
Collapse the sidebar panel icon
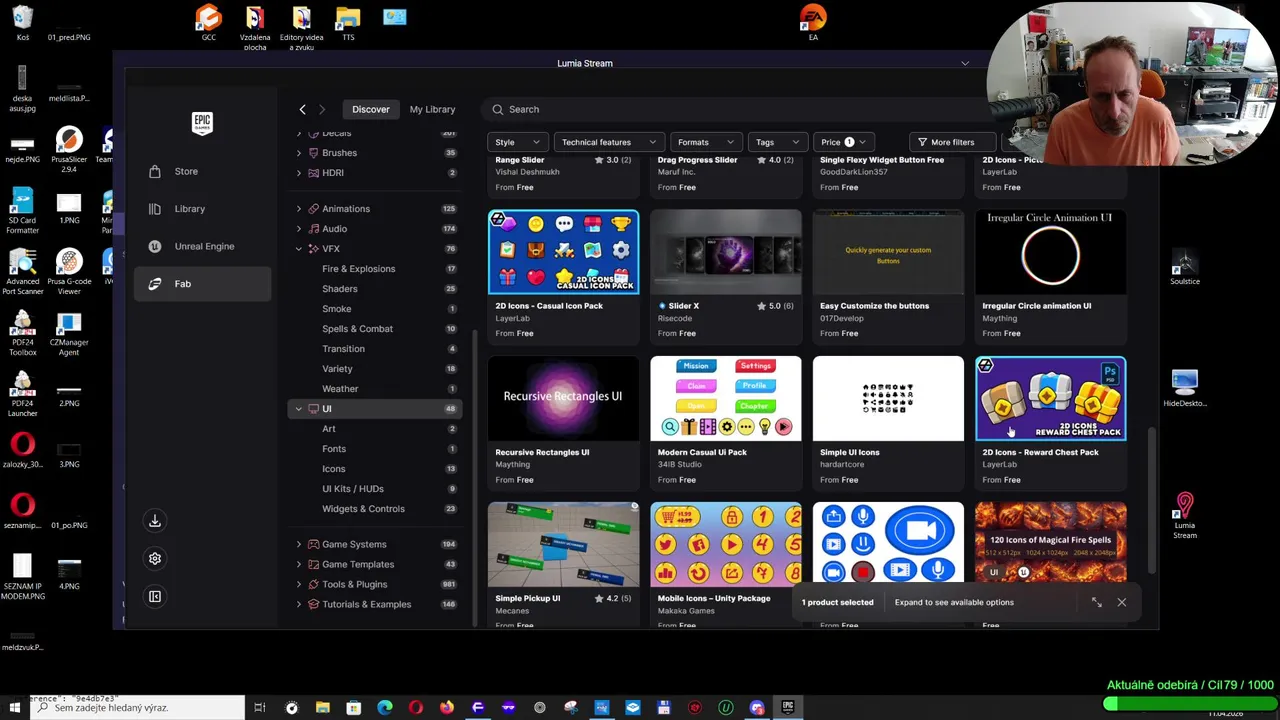coord(155,597)
